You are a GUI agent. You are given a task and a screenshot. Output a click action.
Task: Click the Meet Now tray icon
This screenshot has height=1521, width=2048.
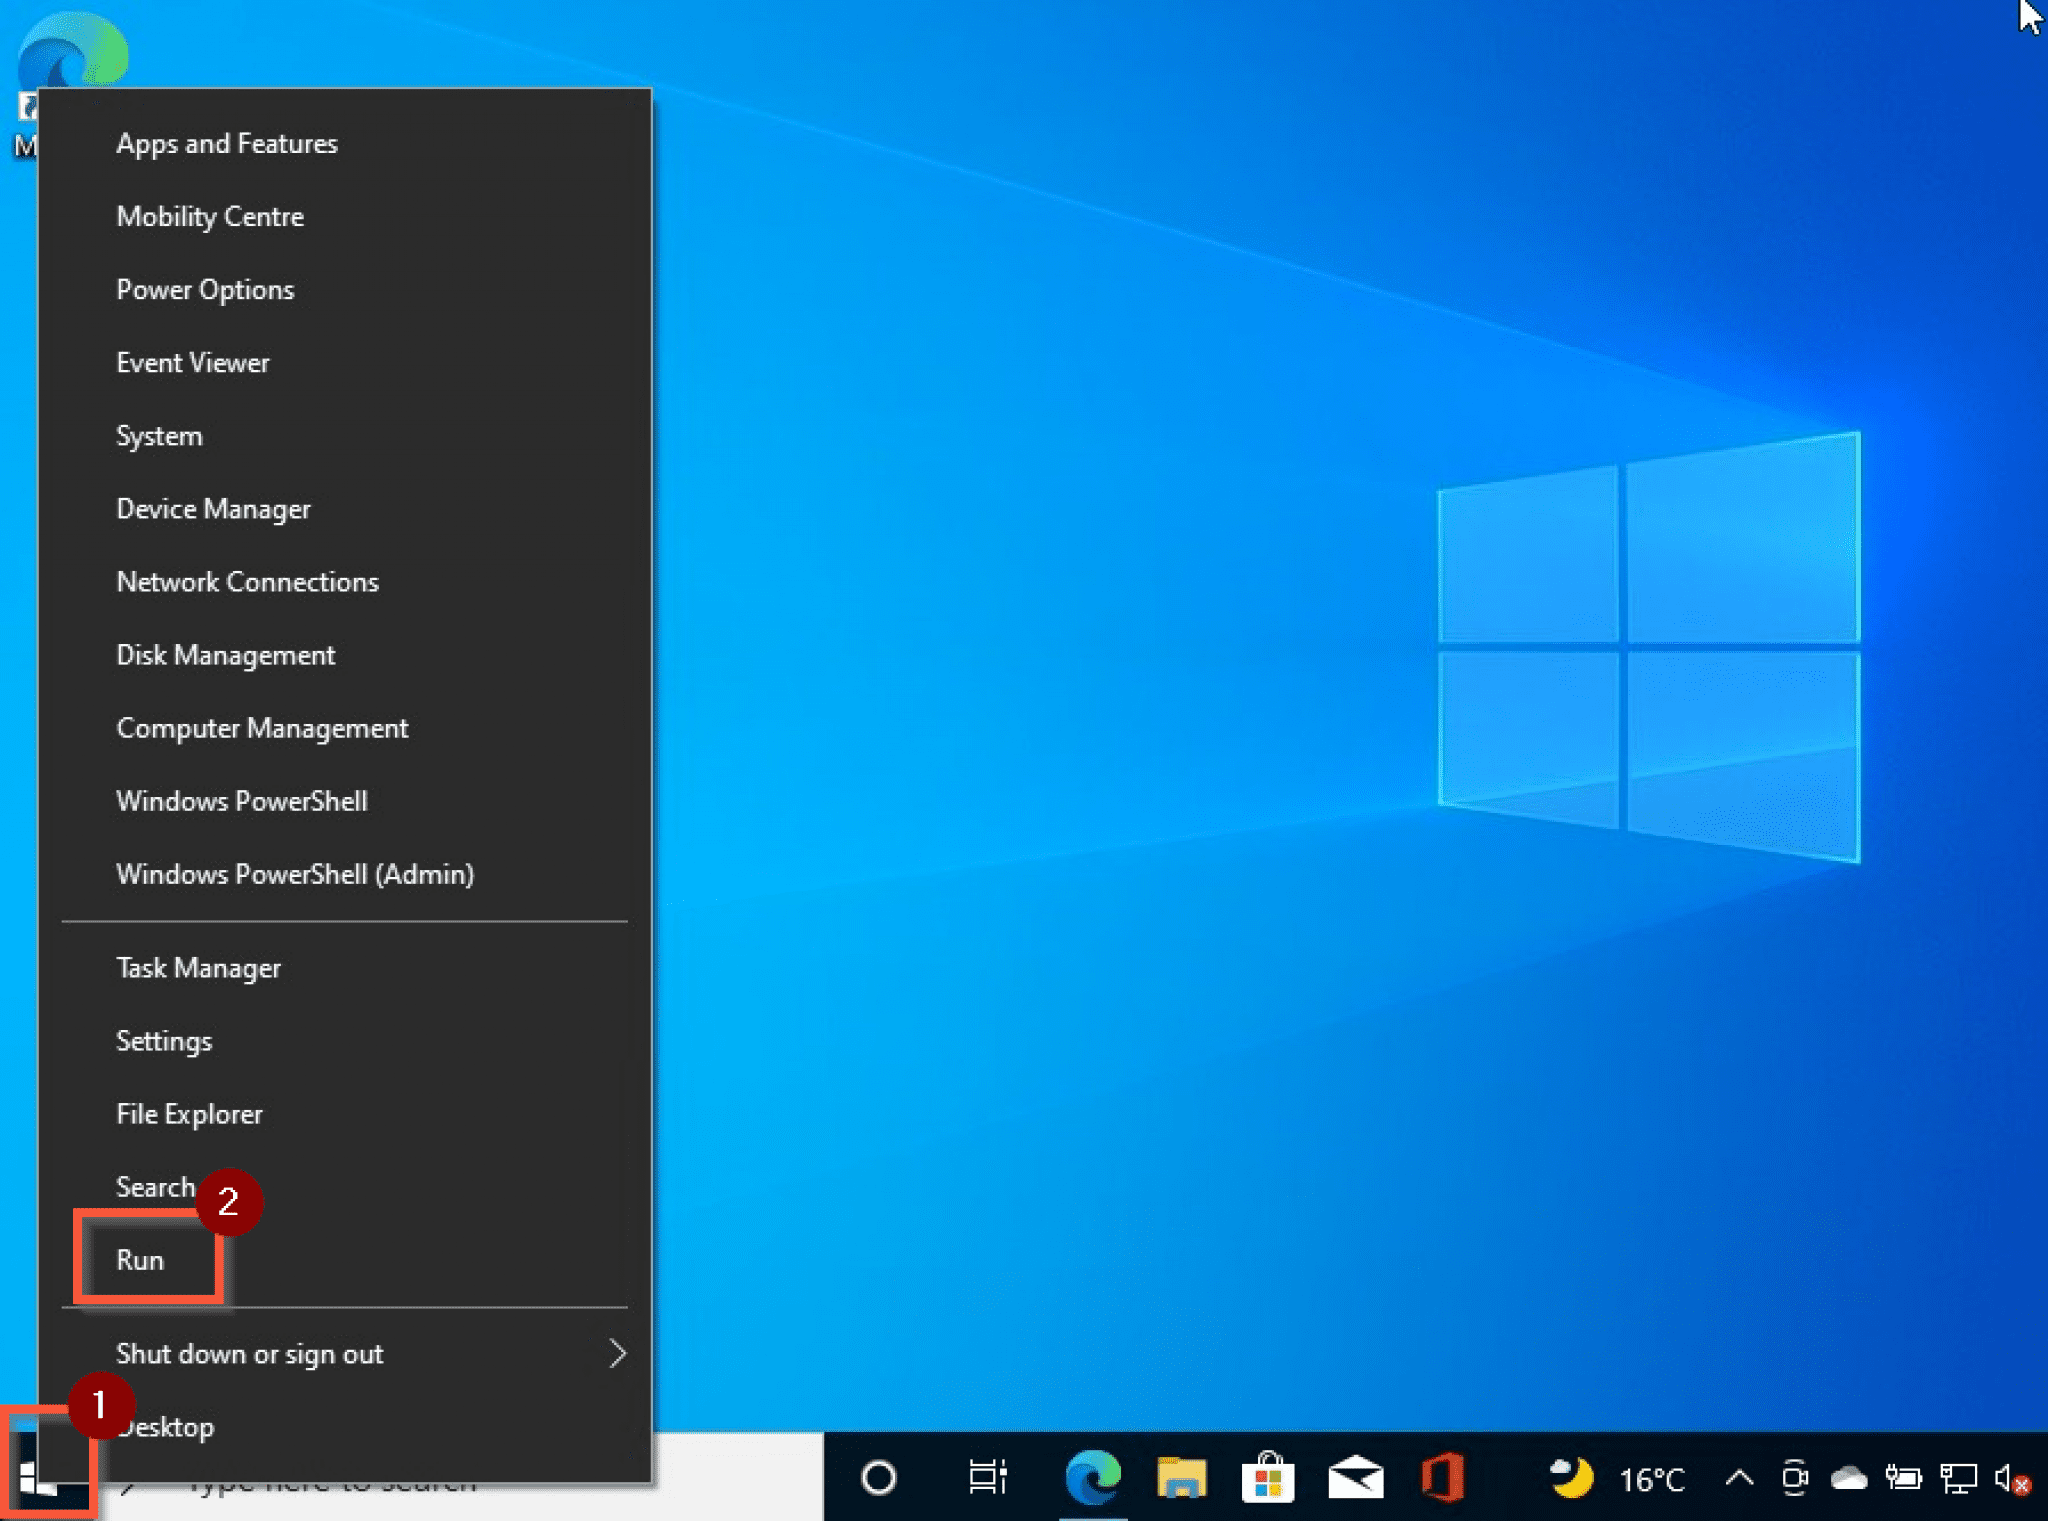[x=1795, y=1477]
